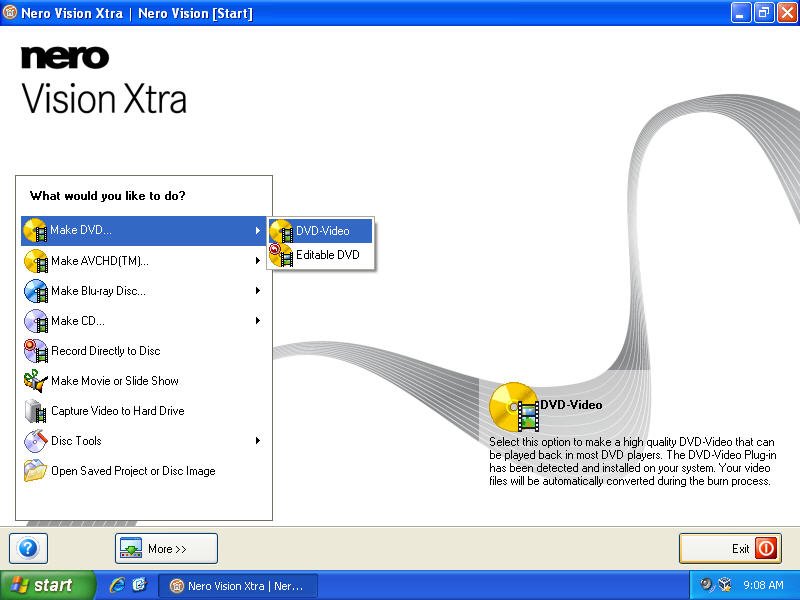Click the Editable DVD submenu icon

point(281,255)
